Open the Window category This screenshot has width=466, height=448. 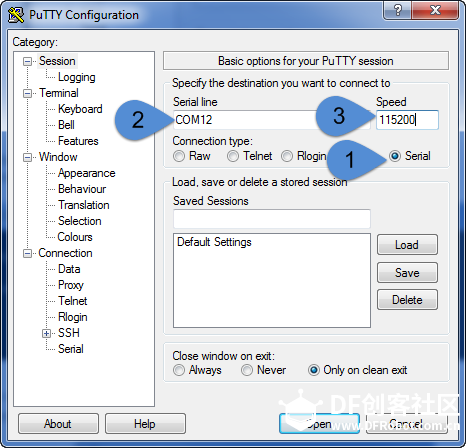(x=58, y=157)
